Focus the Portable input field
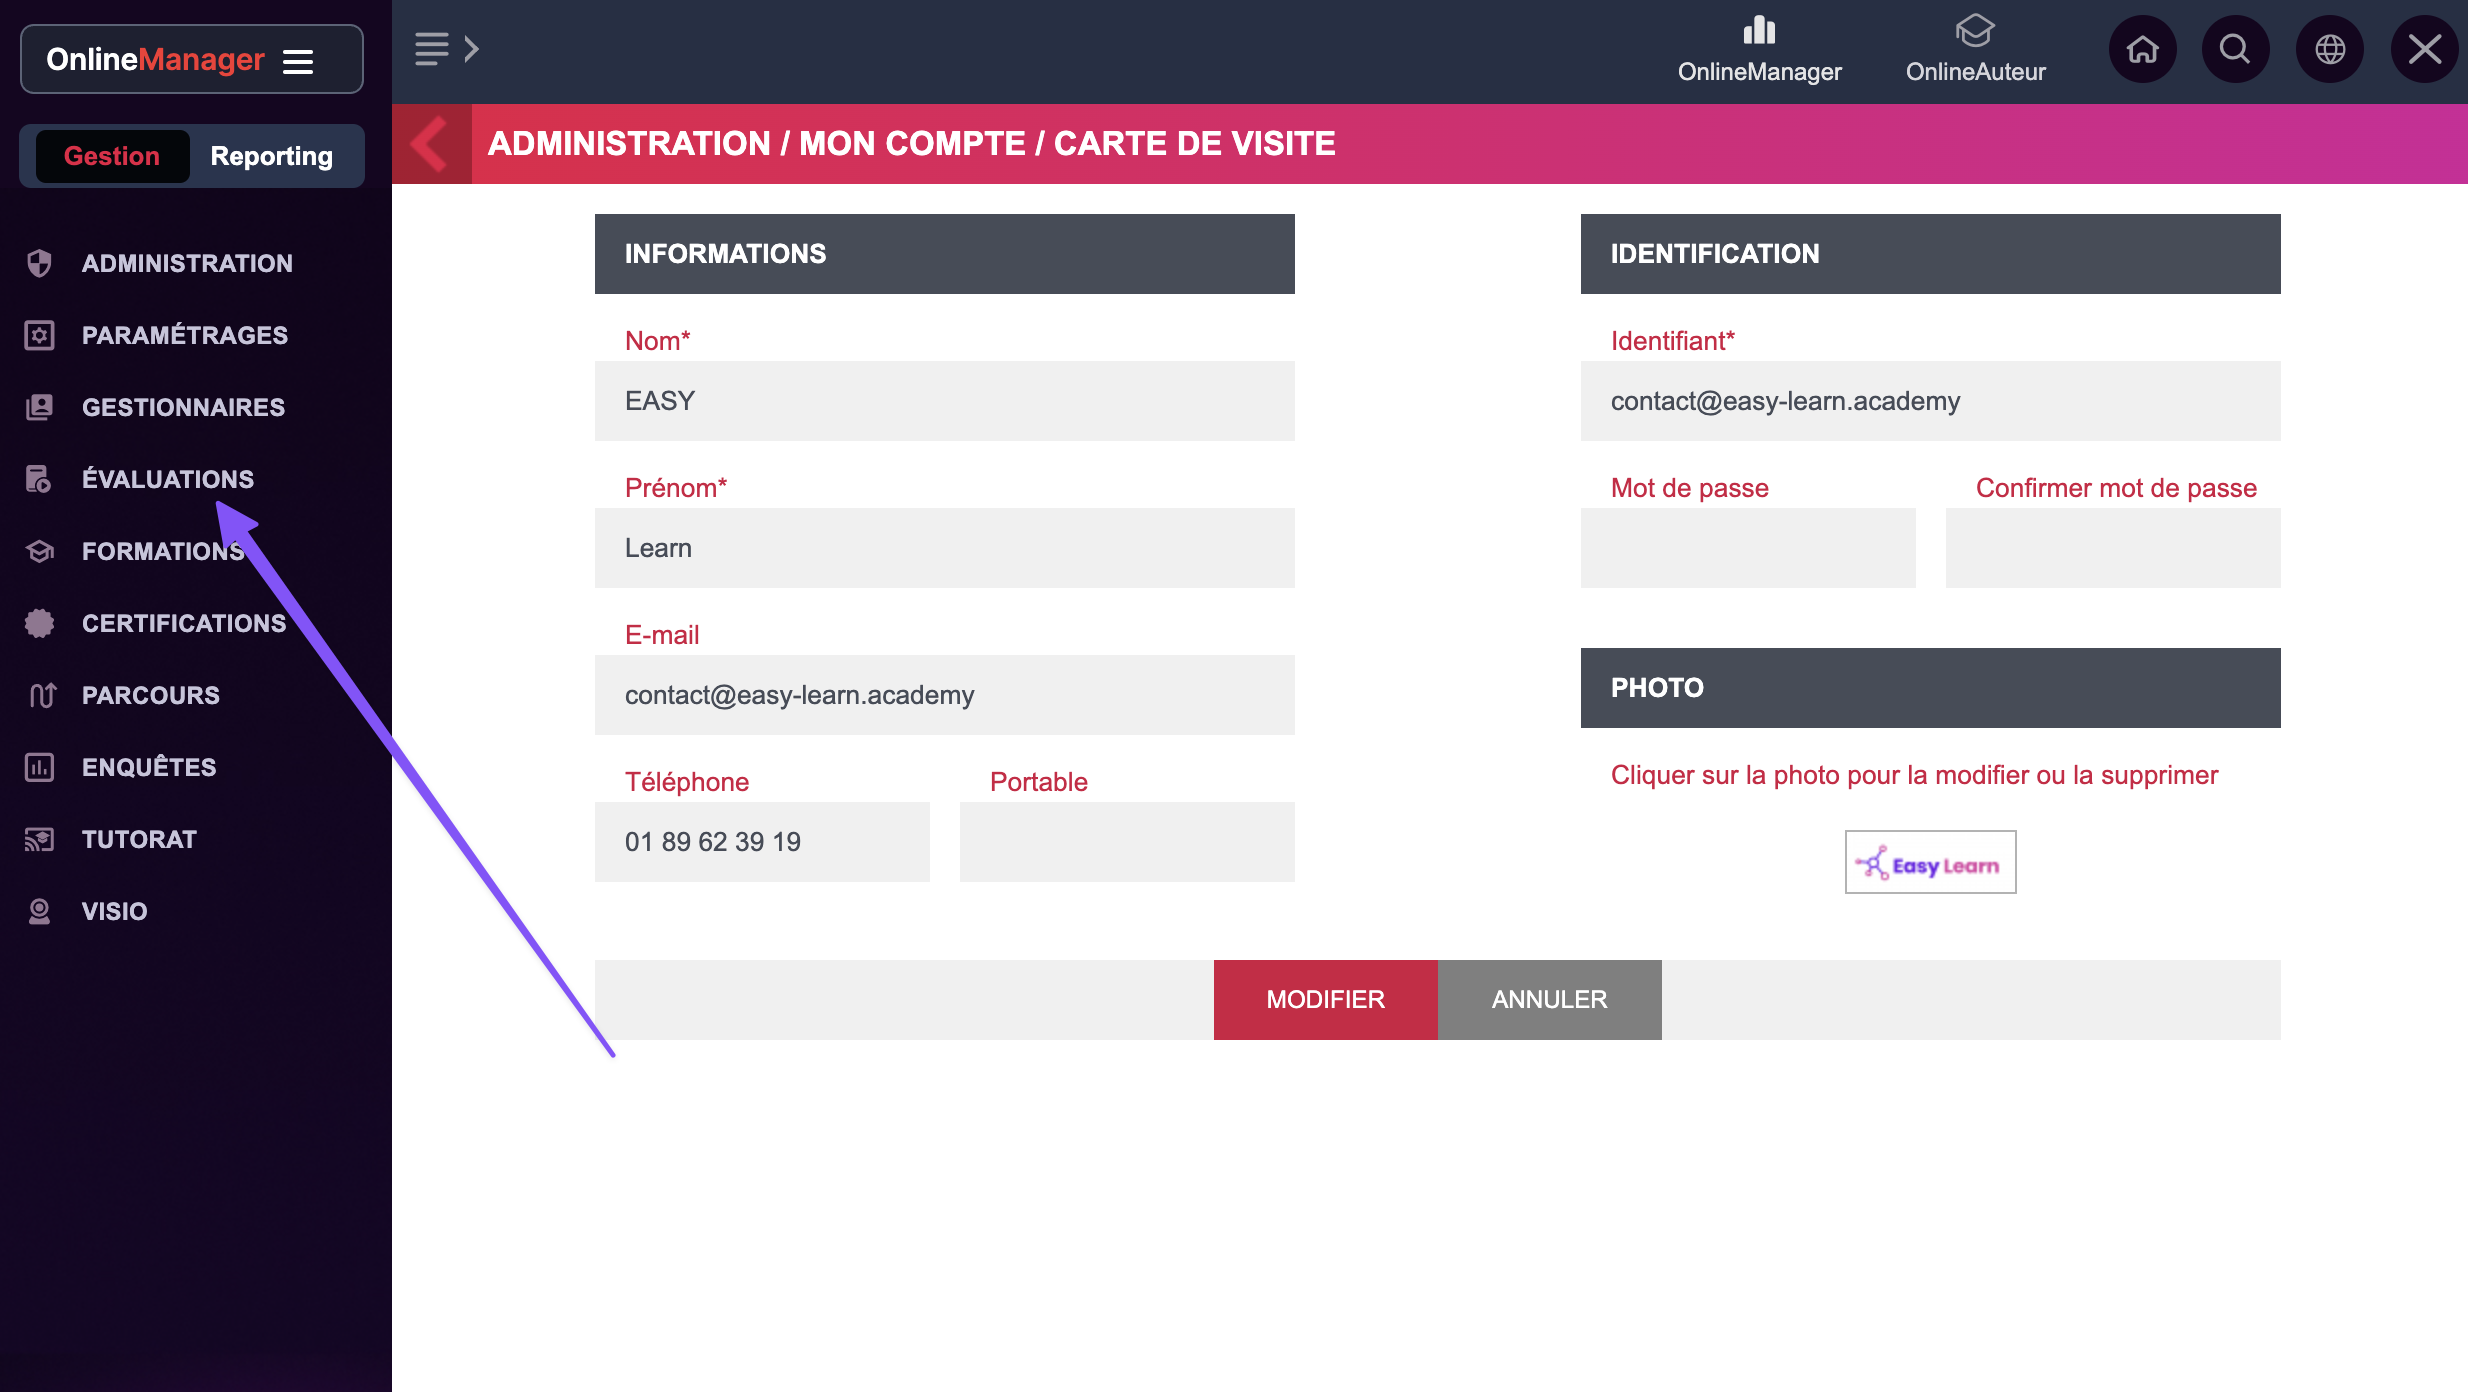Screen dimensions: 2468x1392 pos(1127,842)
